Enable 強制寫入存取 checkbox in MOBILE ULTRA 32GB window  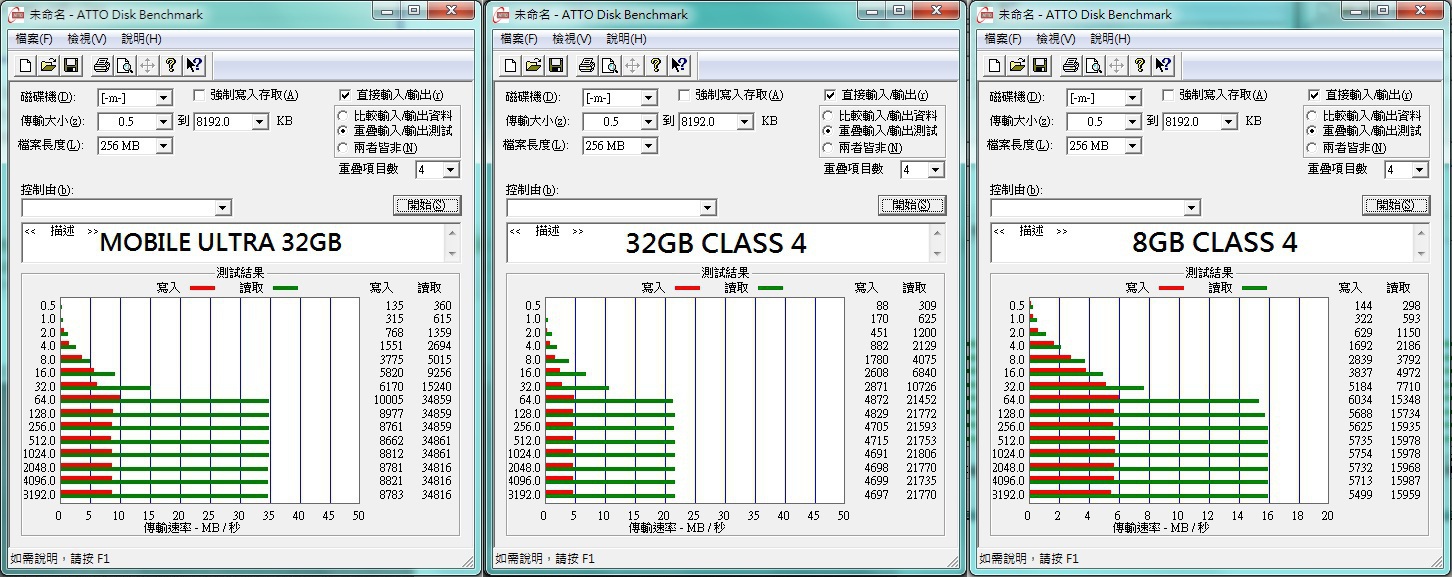coord(200,95)
